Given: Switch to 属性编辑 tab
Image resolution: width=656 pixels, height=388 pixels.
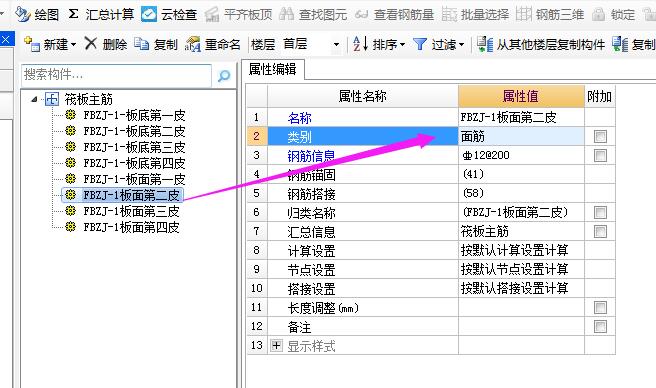Looking at the screenshot, I should tap(273, 69).
